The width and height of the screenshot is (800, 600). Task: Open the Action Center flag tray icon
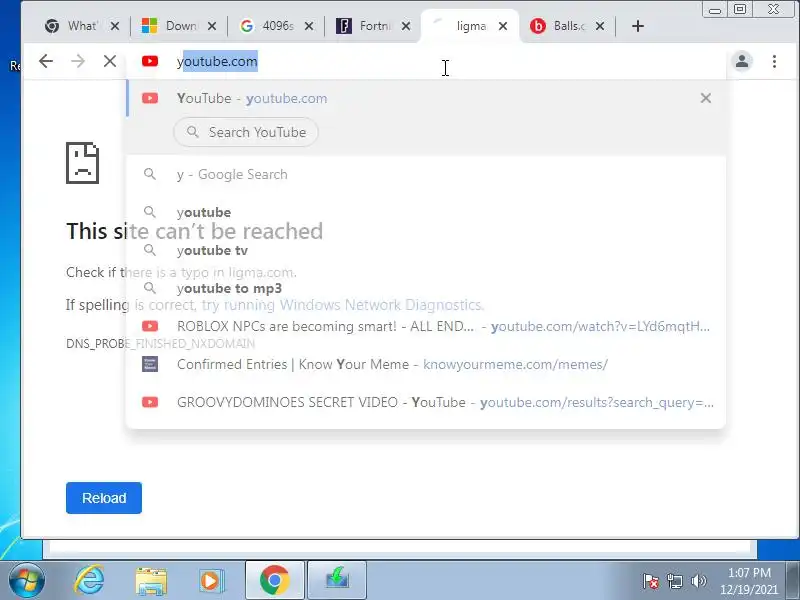pyautogui.click(x=651, y=581)
